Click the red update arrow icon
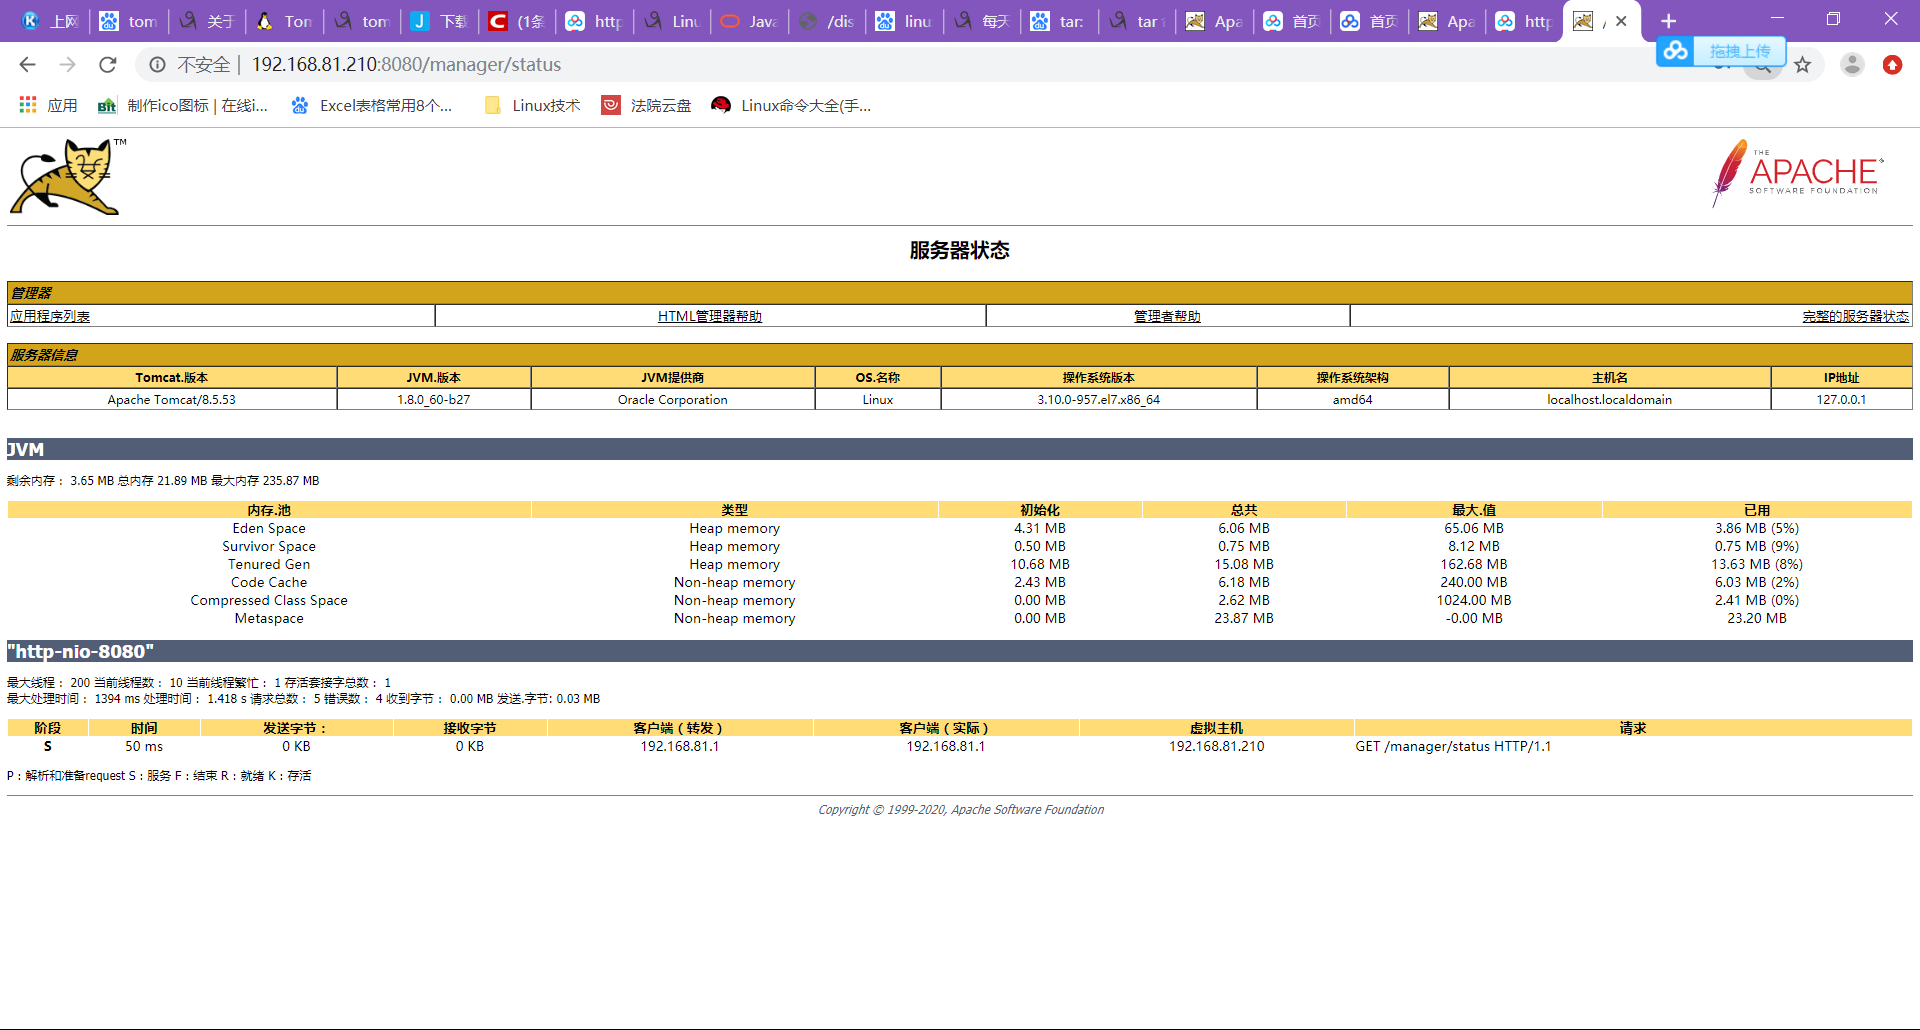The image size is (1920, 1030). click(x=1892, y=65)
